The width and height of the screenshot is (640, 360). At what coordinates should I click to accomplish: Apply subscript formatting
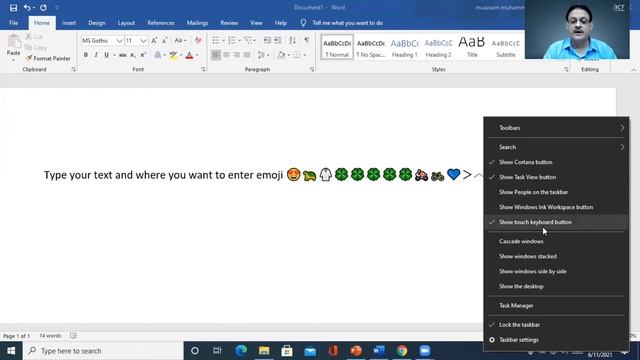pos(133,55)
